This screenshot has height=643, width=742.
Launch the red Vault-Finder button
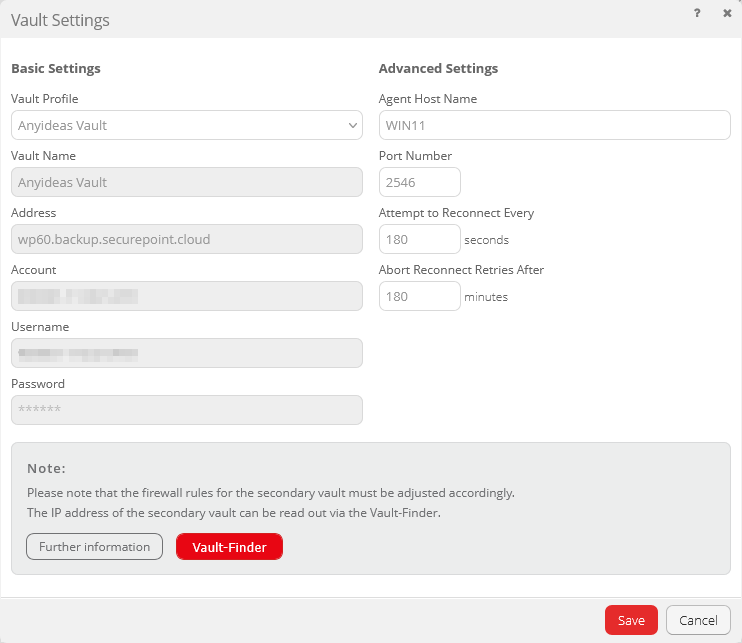point(229,547)
